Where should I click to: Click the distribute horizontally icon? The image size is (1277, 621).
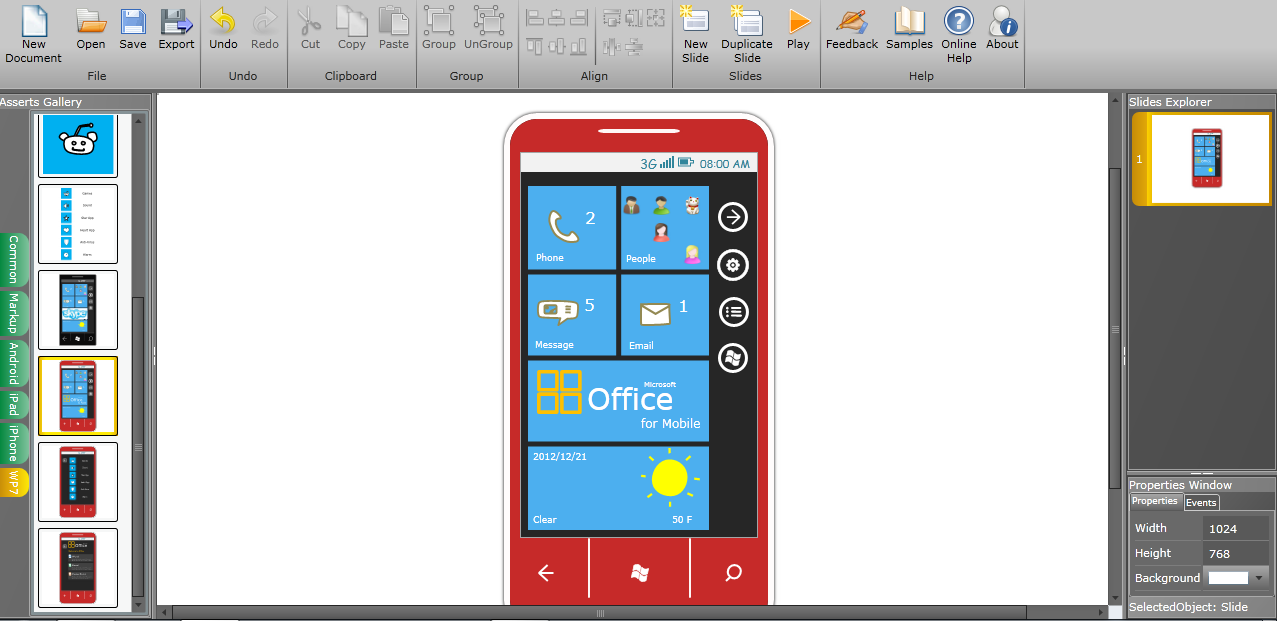click(x=611, y=45)
